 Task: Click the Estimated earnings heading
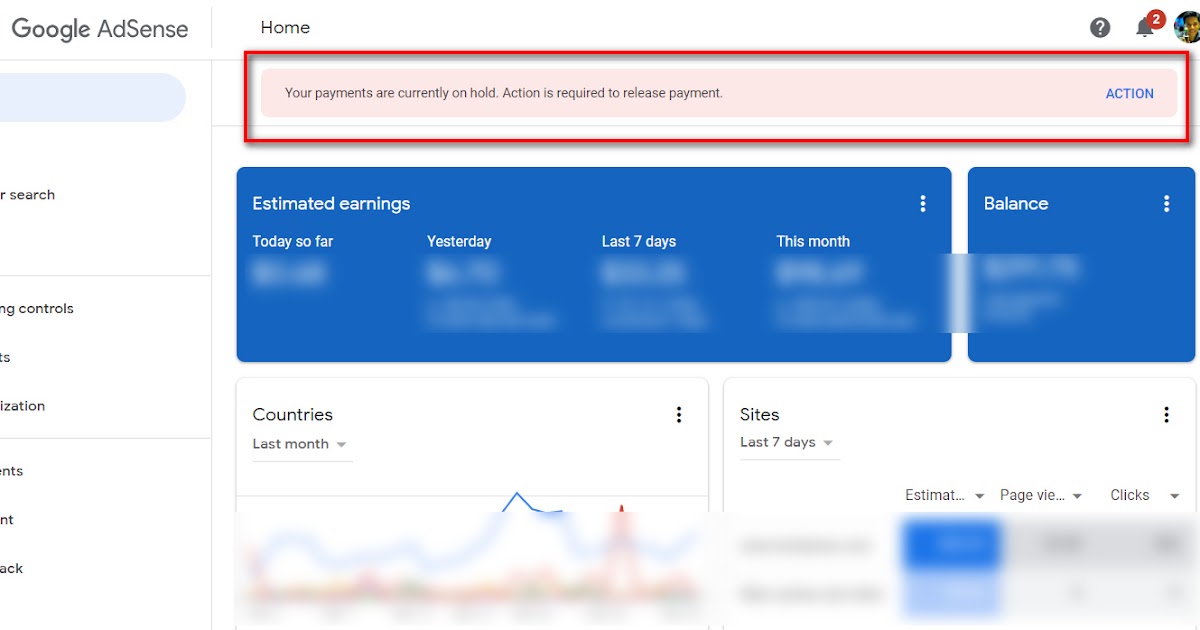(x=331, y=204)
